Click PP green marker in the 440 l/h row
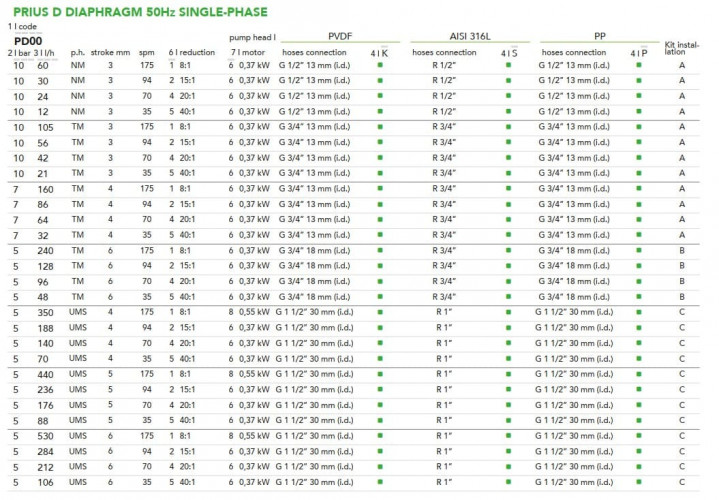The width and height of the screenshot is (719, 500). [638, 374]
